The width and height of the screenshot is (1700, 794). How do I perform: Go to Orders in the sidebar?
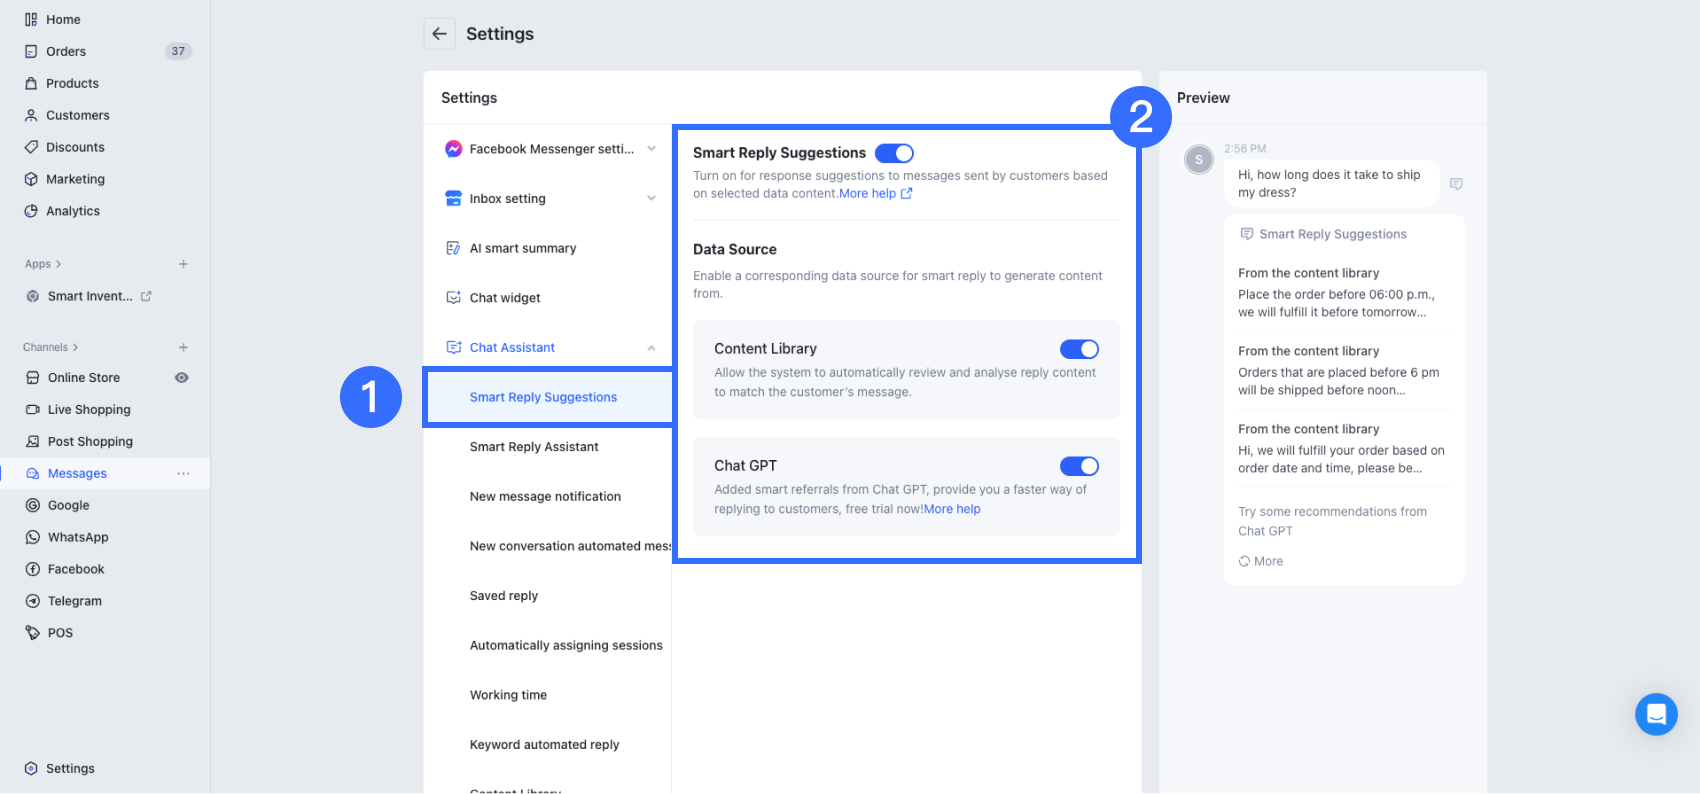point(66,51)
